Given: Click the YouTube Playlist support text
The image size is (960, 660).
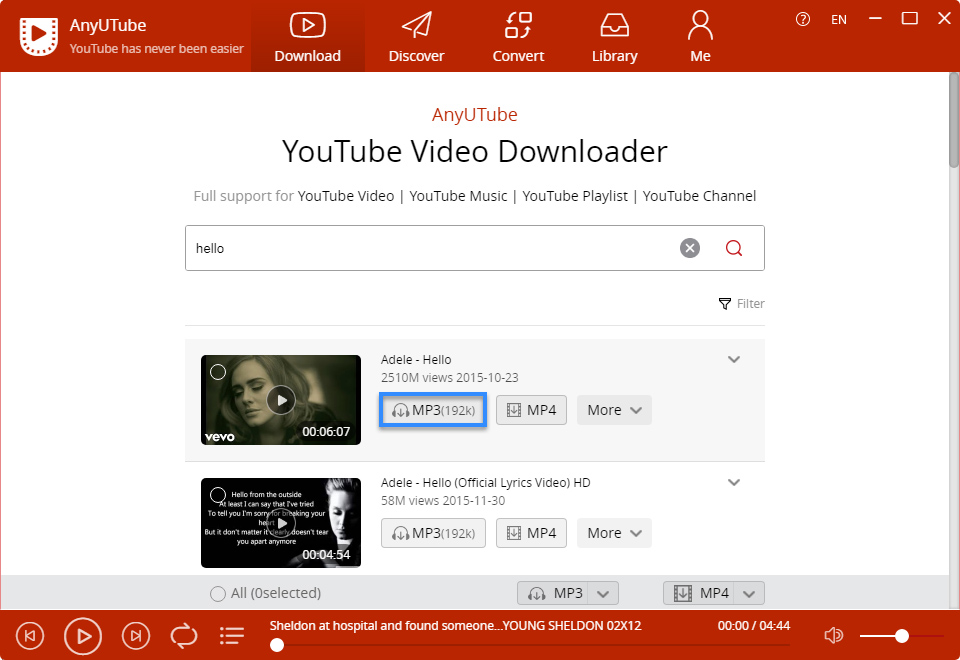Looking at the screenshot, I should (x=575, y=196).
